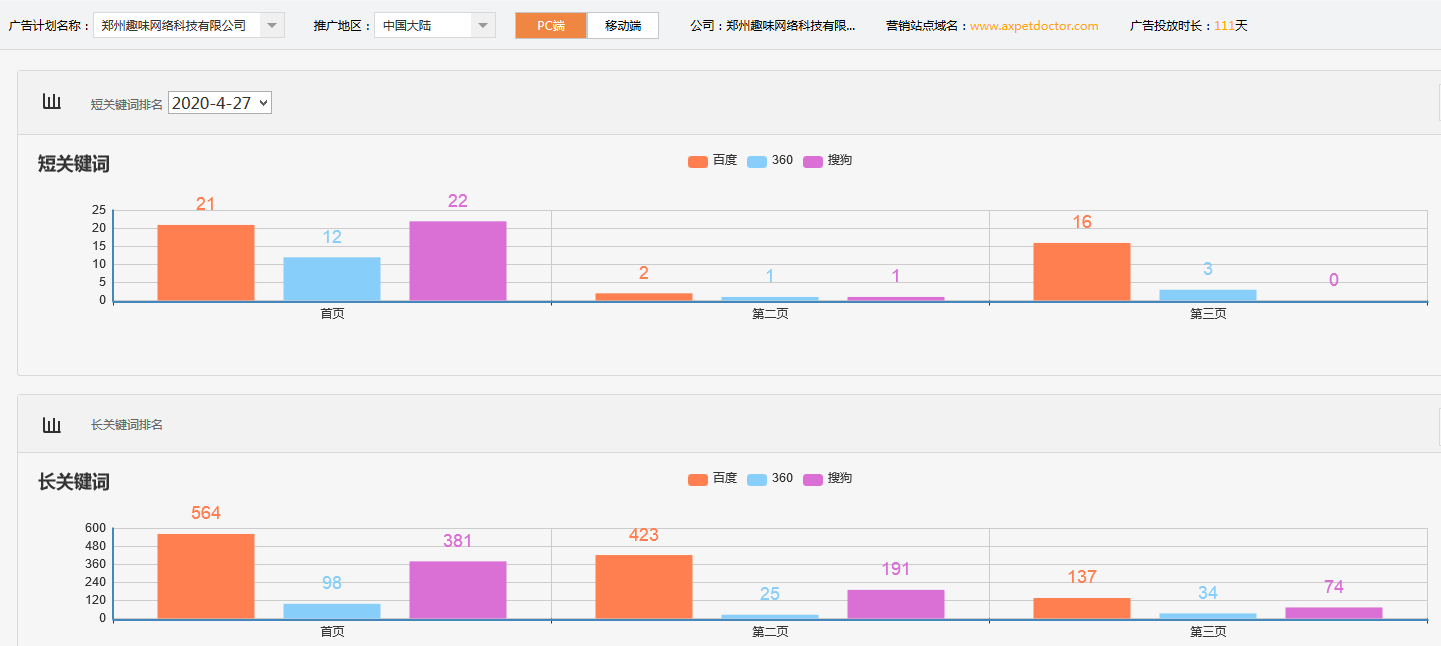This screenshot has width=1441, height=646.
Task: Open the www.axpetdoctor.com domain link
Action: [x=1034, y=26]
